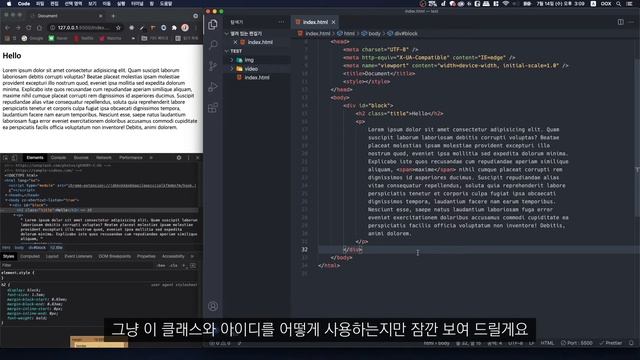Click the browser home icon

39,28
